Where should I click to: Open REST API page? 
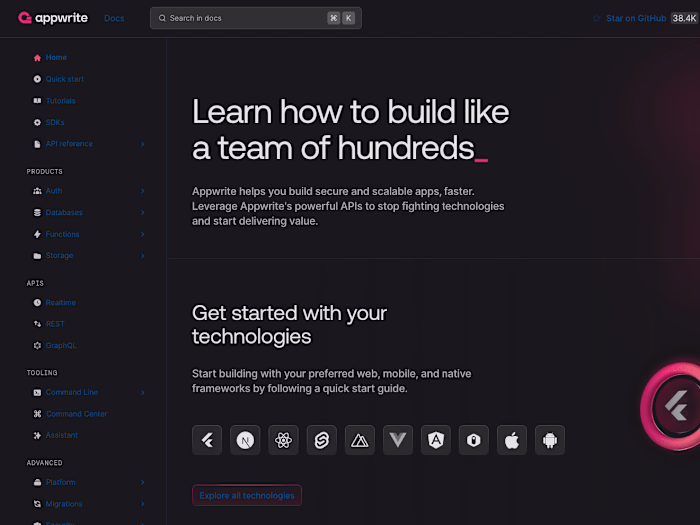tap(55, 324)
